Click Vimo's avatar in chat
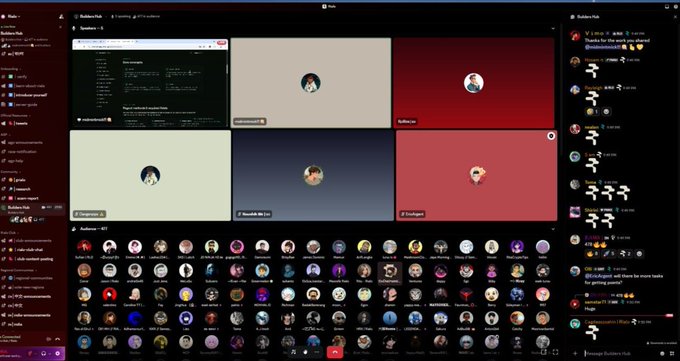Image resolution: width=680 pixels, height=361 pixels. point(575,36)
